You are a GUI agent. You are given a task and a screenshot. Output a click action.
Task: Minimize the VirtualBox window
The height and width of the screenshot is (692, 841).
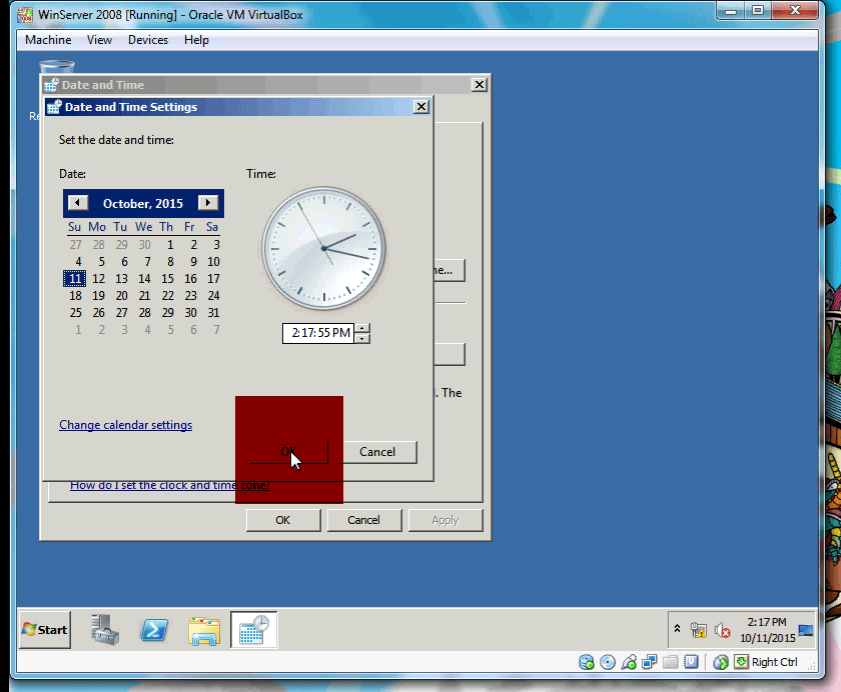point(731,11)
